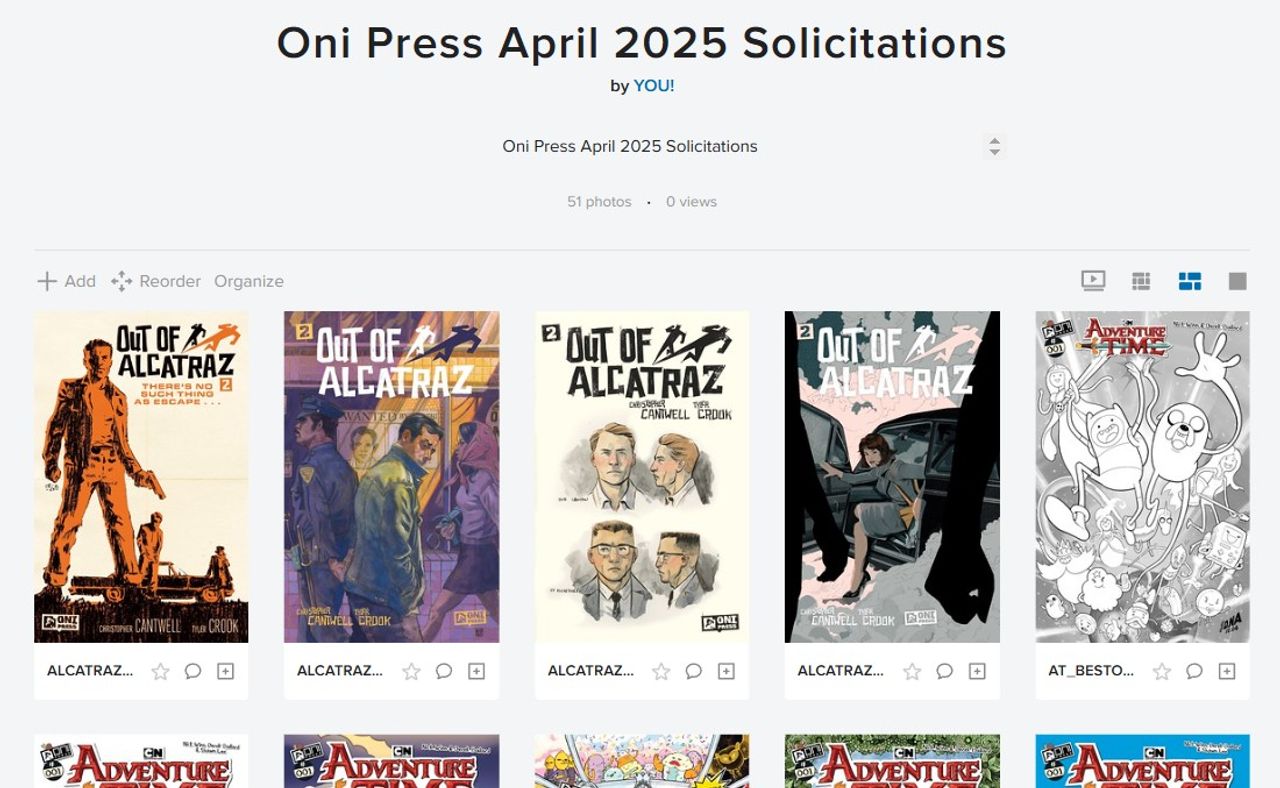The width and height of the screenshot is (1280, 788).
Task: Star the purple street scene Alcatraz cover
Action: coord(411,671)
